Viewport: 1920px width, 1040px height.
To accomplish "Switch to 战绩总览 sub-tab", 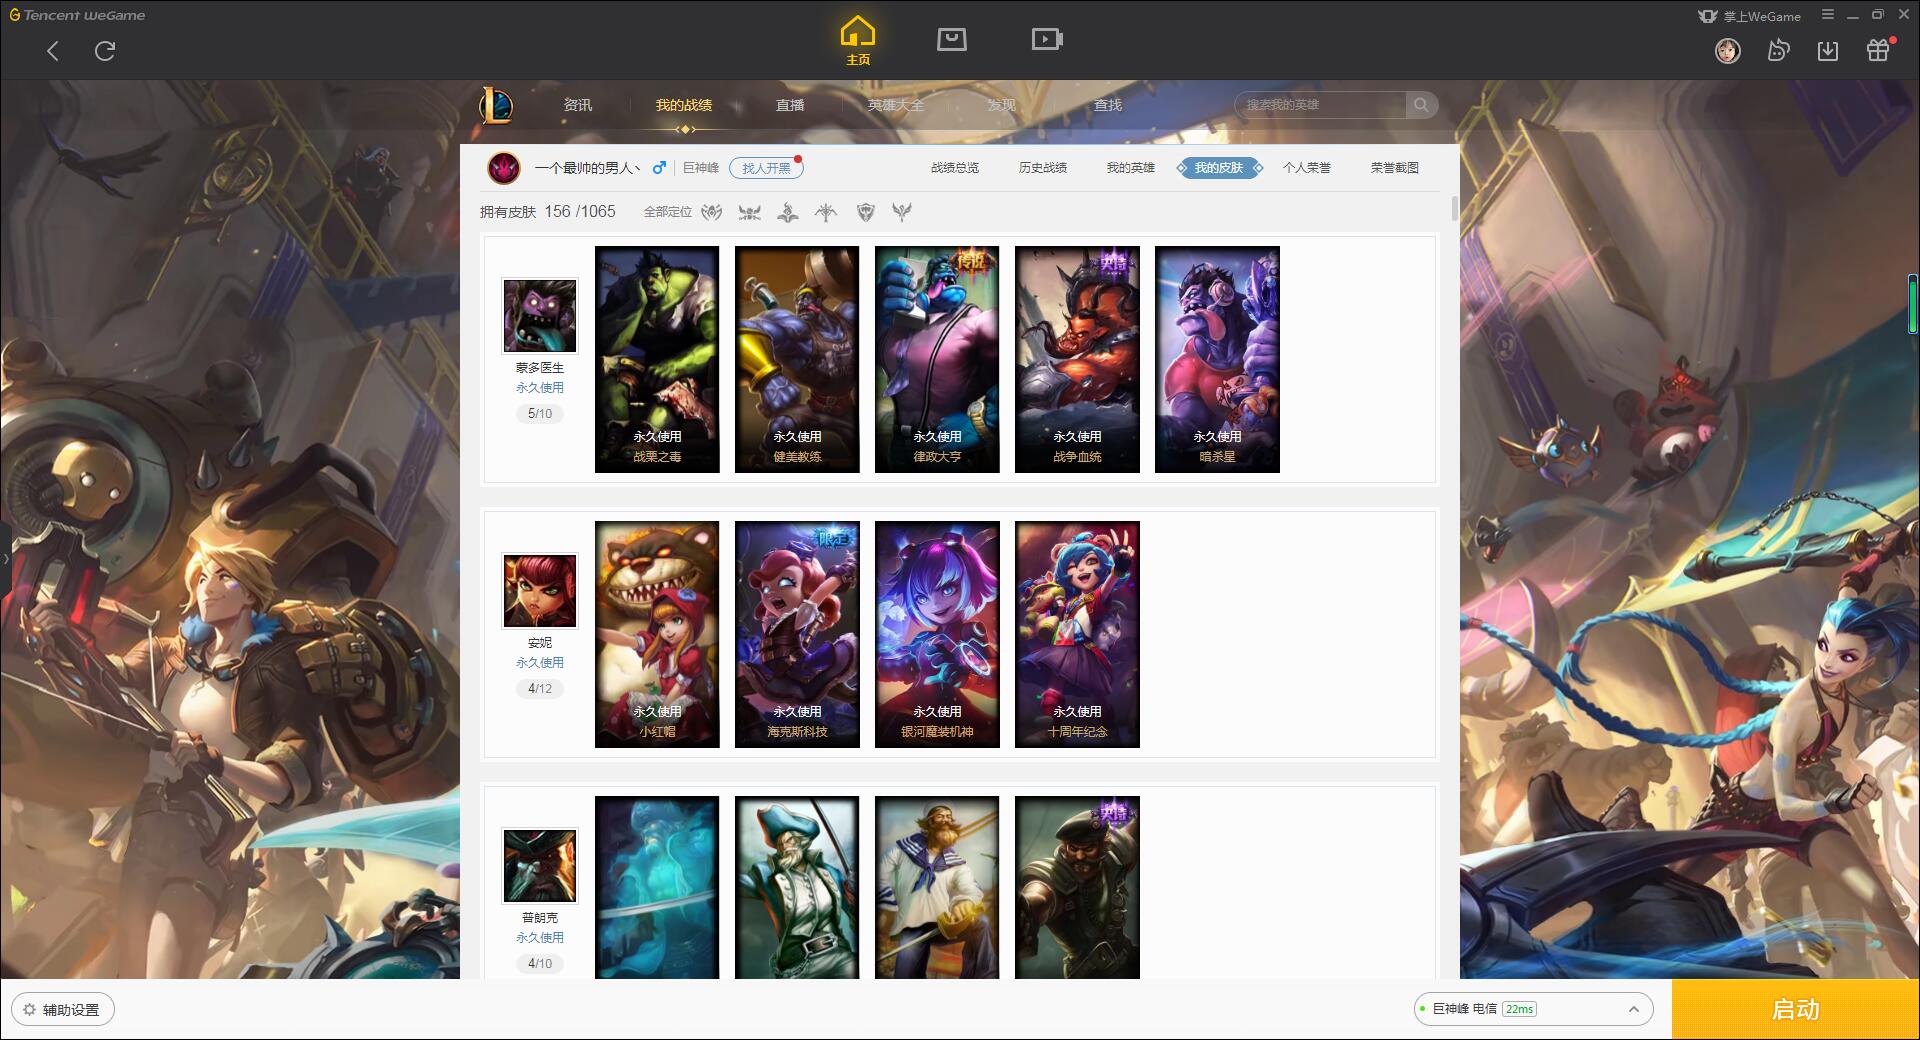I will click(955, 168).
